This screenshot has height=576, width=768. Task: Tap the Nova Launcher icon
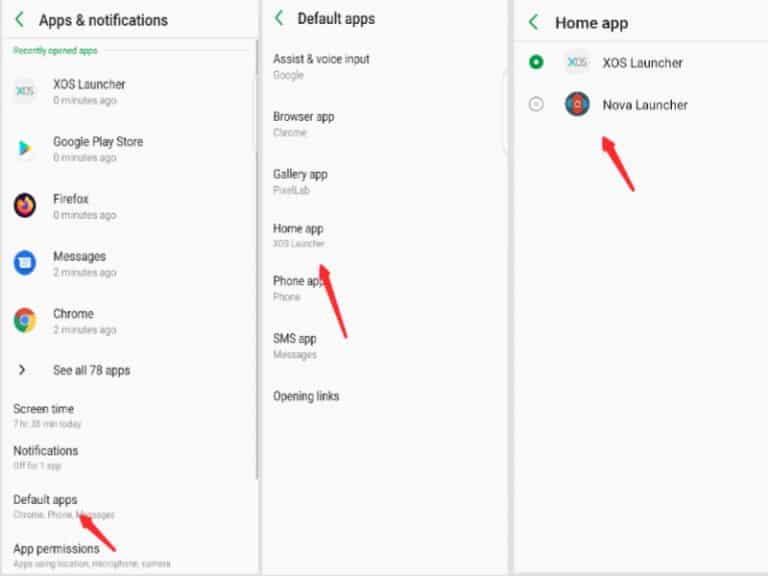(577, 104)
